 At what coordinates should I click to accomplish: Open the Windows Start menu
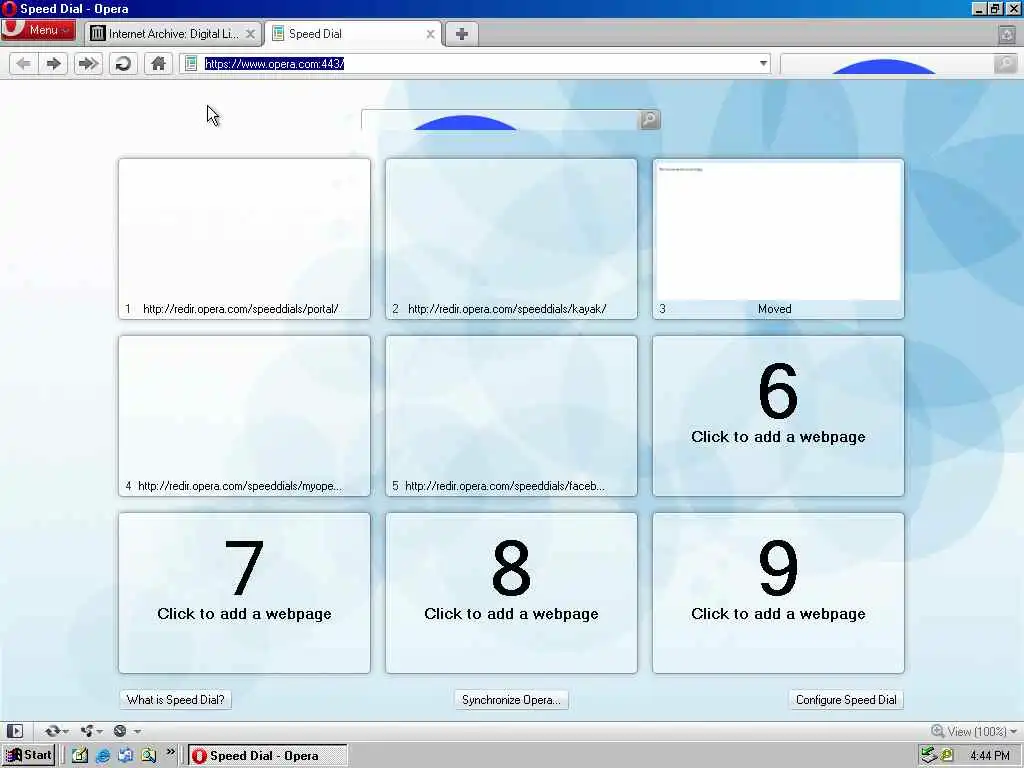coord(28,756)
